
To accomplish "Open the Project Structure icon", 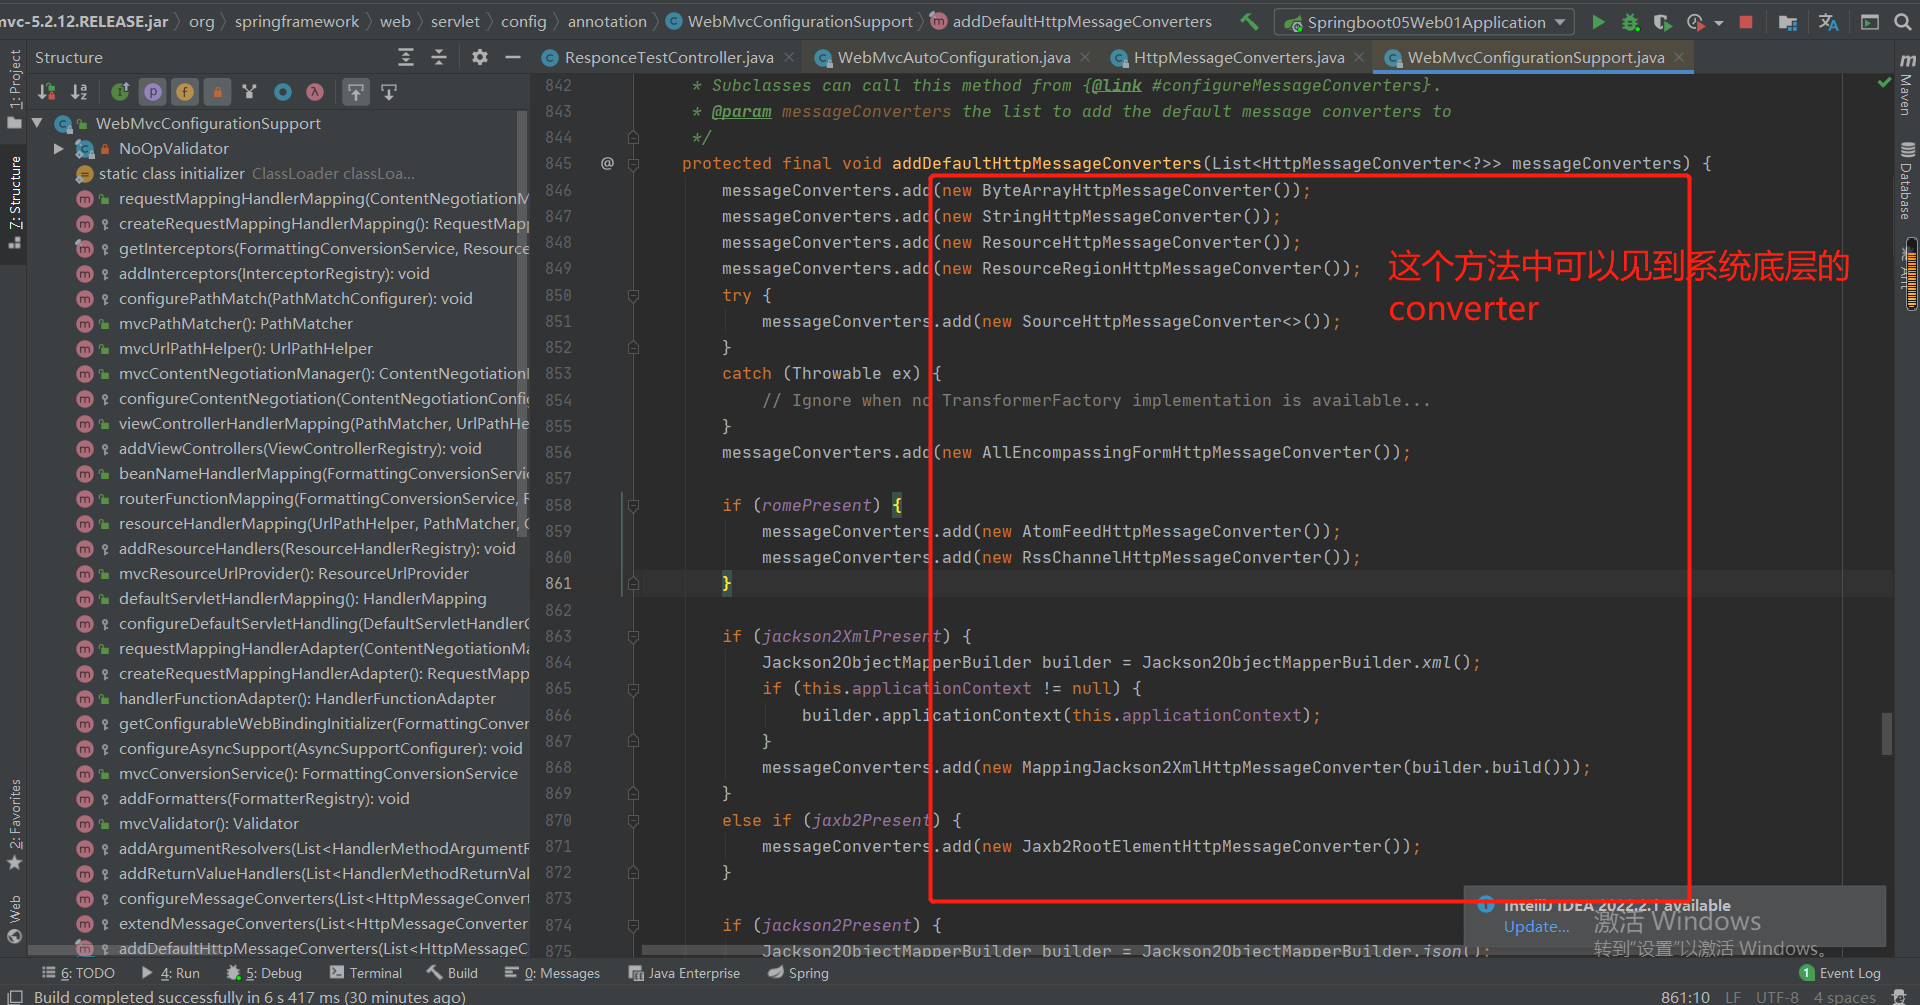I will [1788, 22].
